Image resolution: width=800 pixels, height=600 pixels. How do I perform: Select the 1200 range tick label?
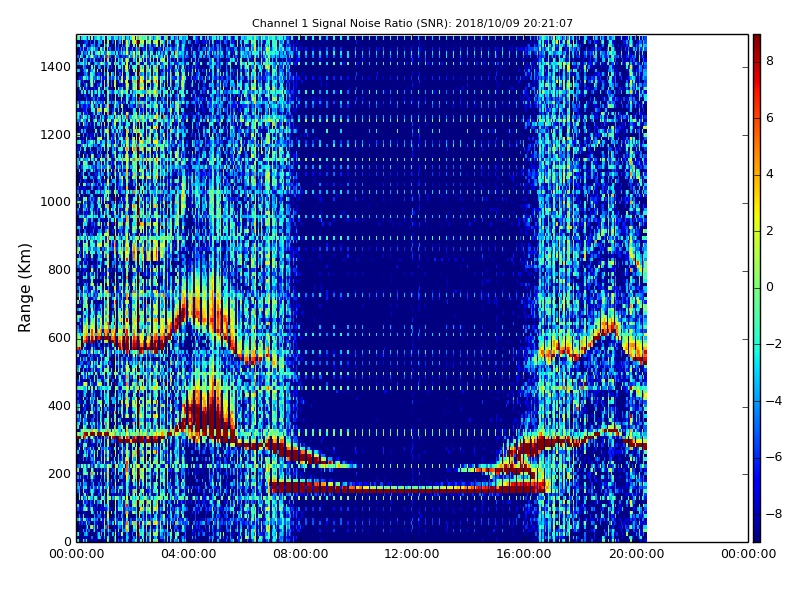[56, 135]
